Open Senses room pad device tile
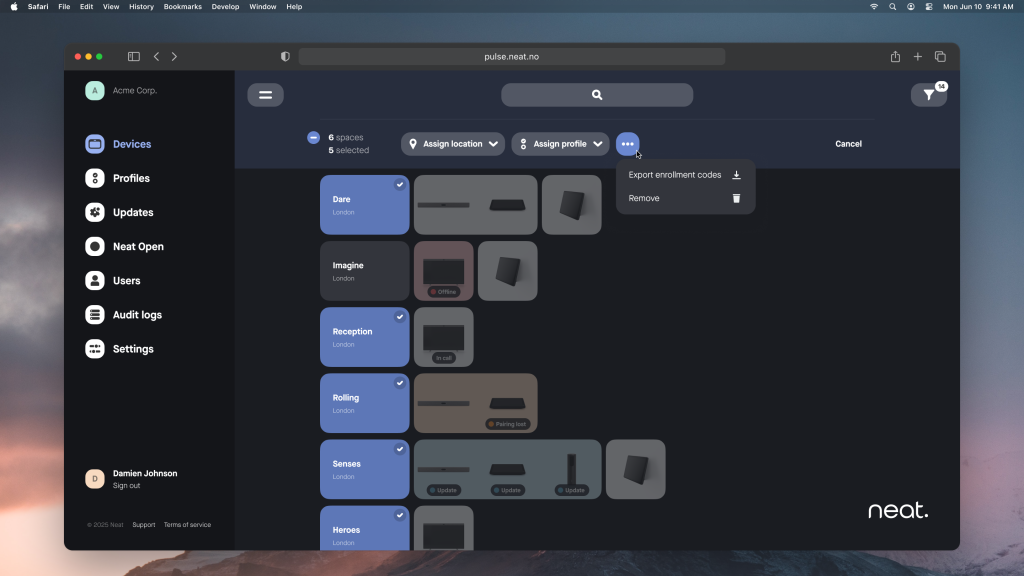 coord(635,470)
